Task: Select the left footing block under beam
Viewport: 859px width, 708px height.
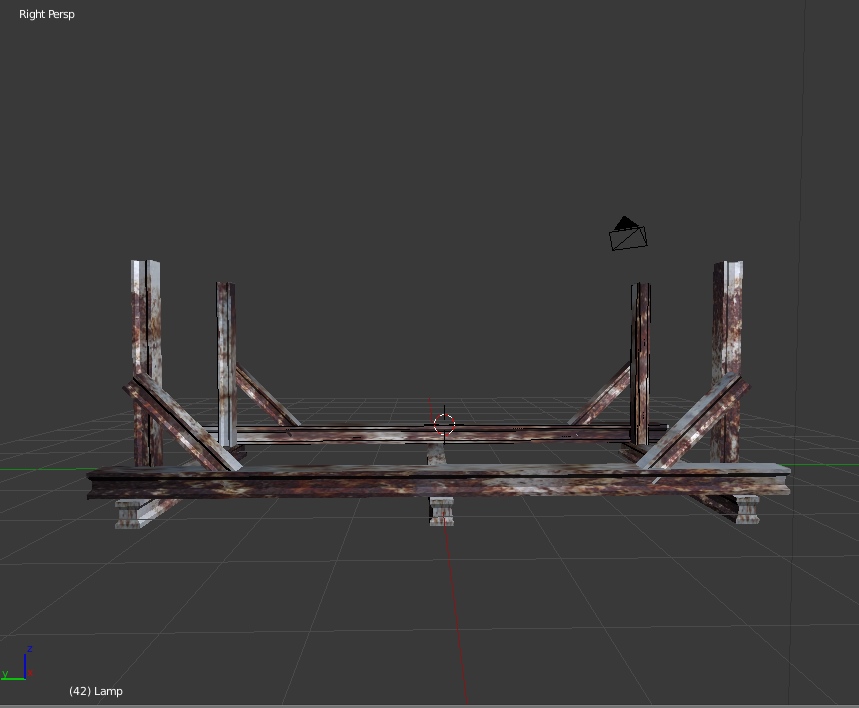Action: click(127, 513)
